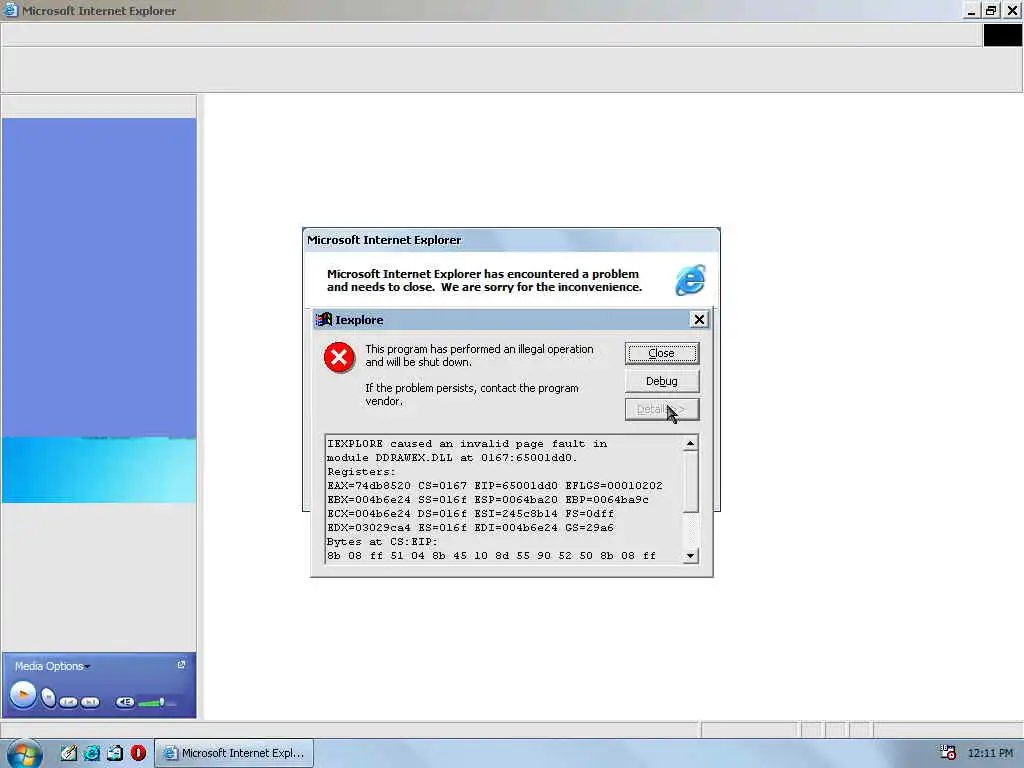
Task: Click the Microsoft Internet Explorer taskbar button
Action: [x=234, y=753]
